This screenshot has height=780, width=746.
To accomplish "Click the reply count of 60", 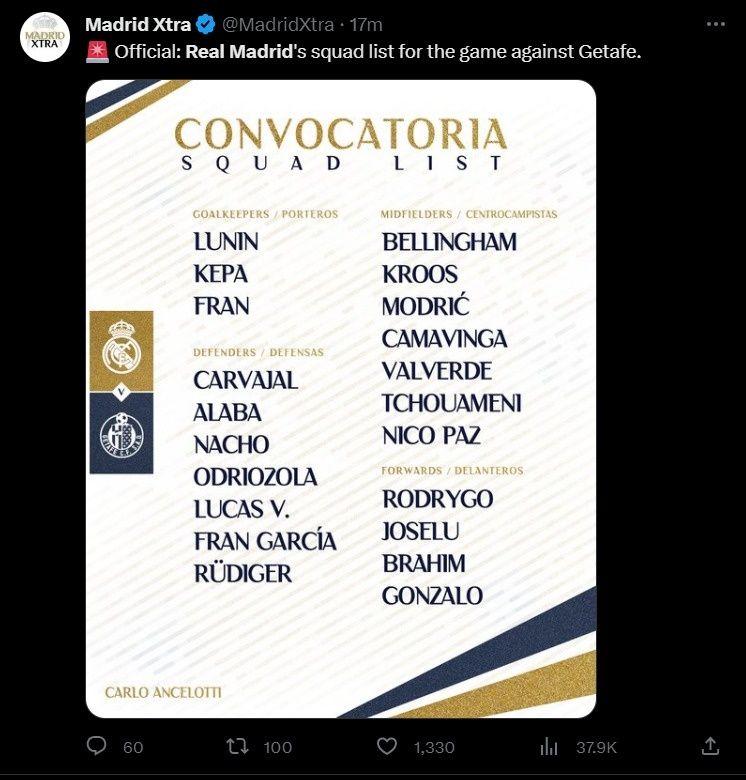I will [133, 747].
